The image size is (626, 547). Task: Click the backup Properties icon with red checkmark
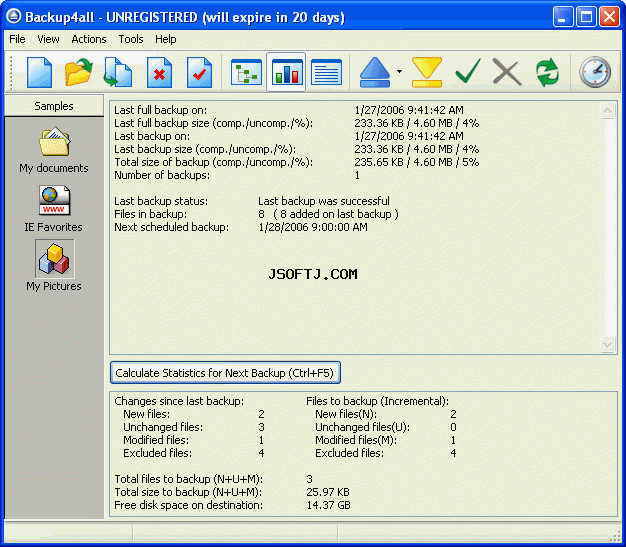point(199,72)
